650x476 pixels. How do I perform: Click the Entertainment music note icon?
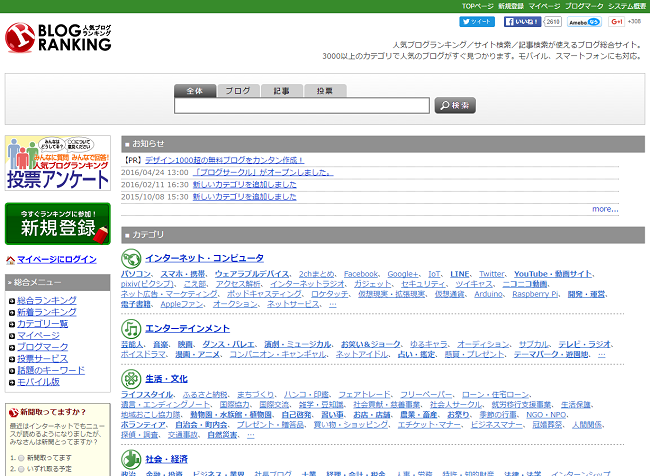(131, 329)
